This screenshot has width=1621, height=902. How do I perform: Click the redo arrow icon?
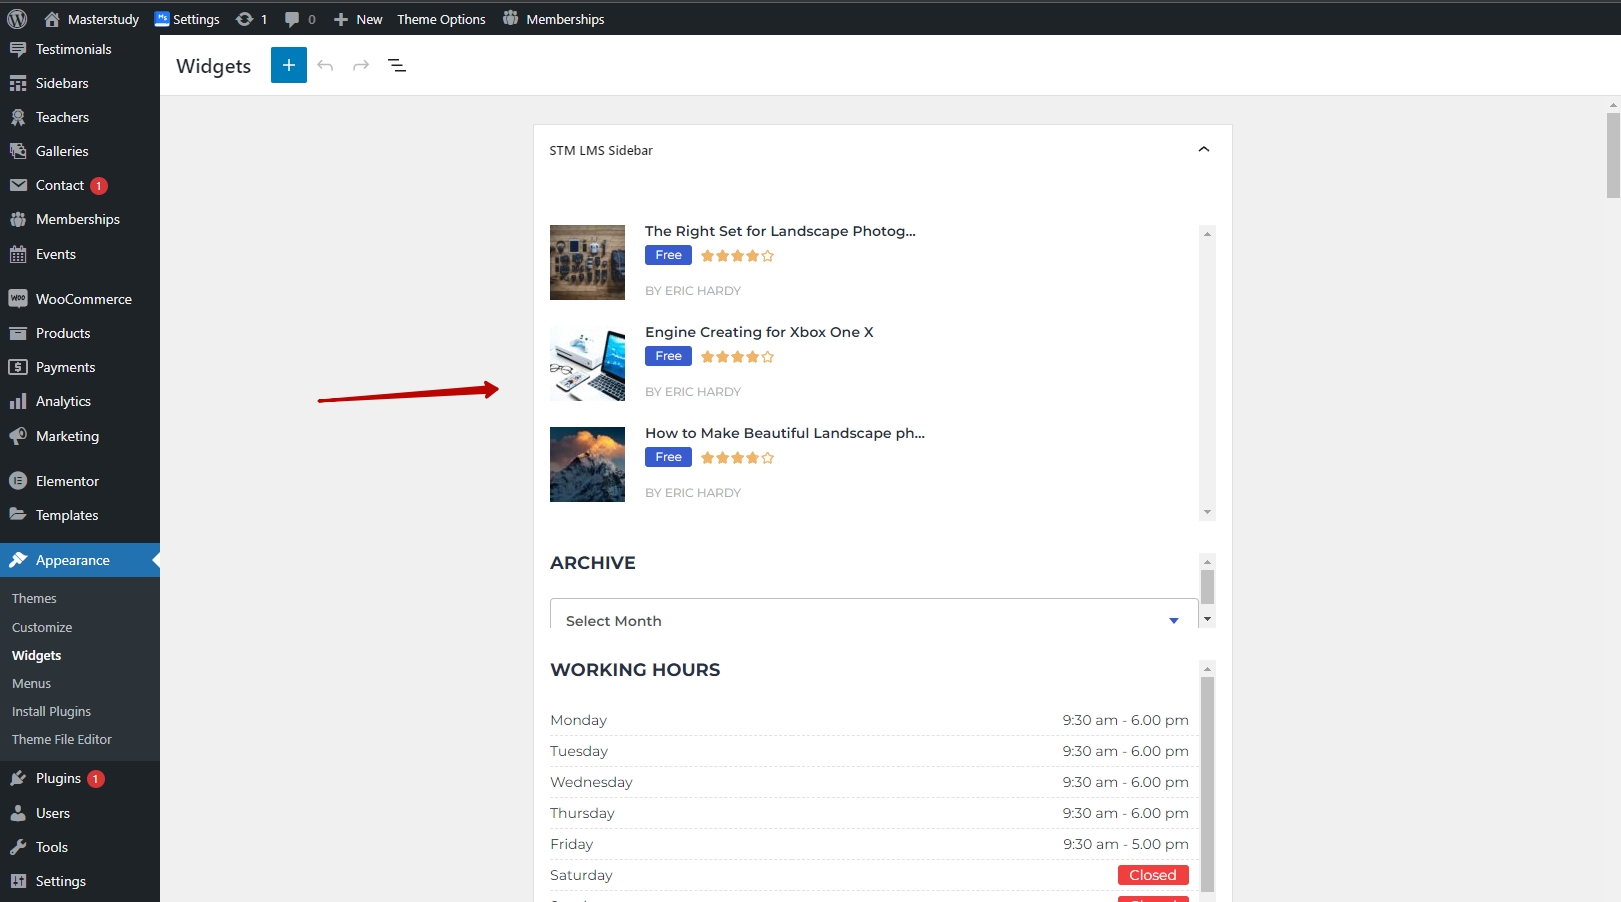pyautogui.click(x=361, y=66)
